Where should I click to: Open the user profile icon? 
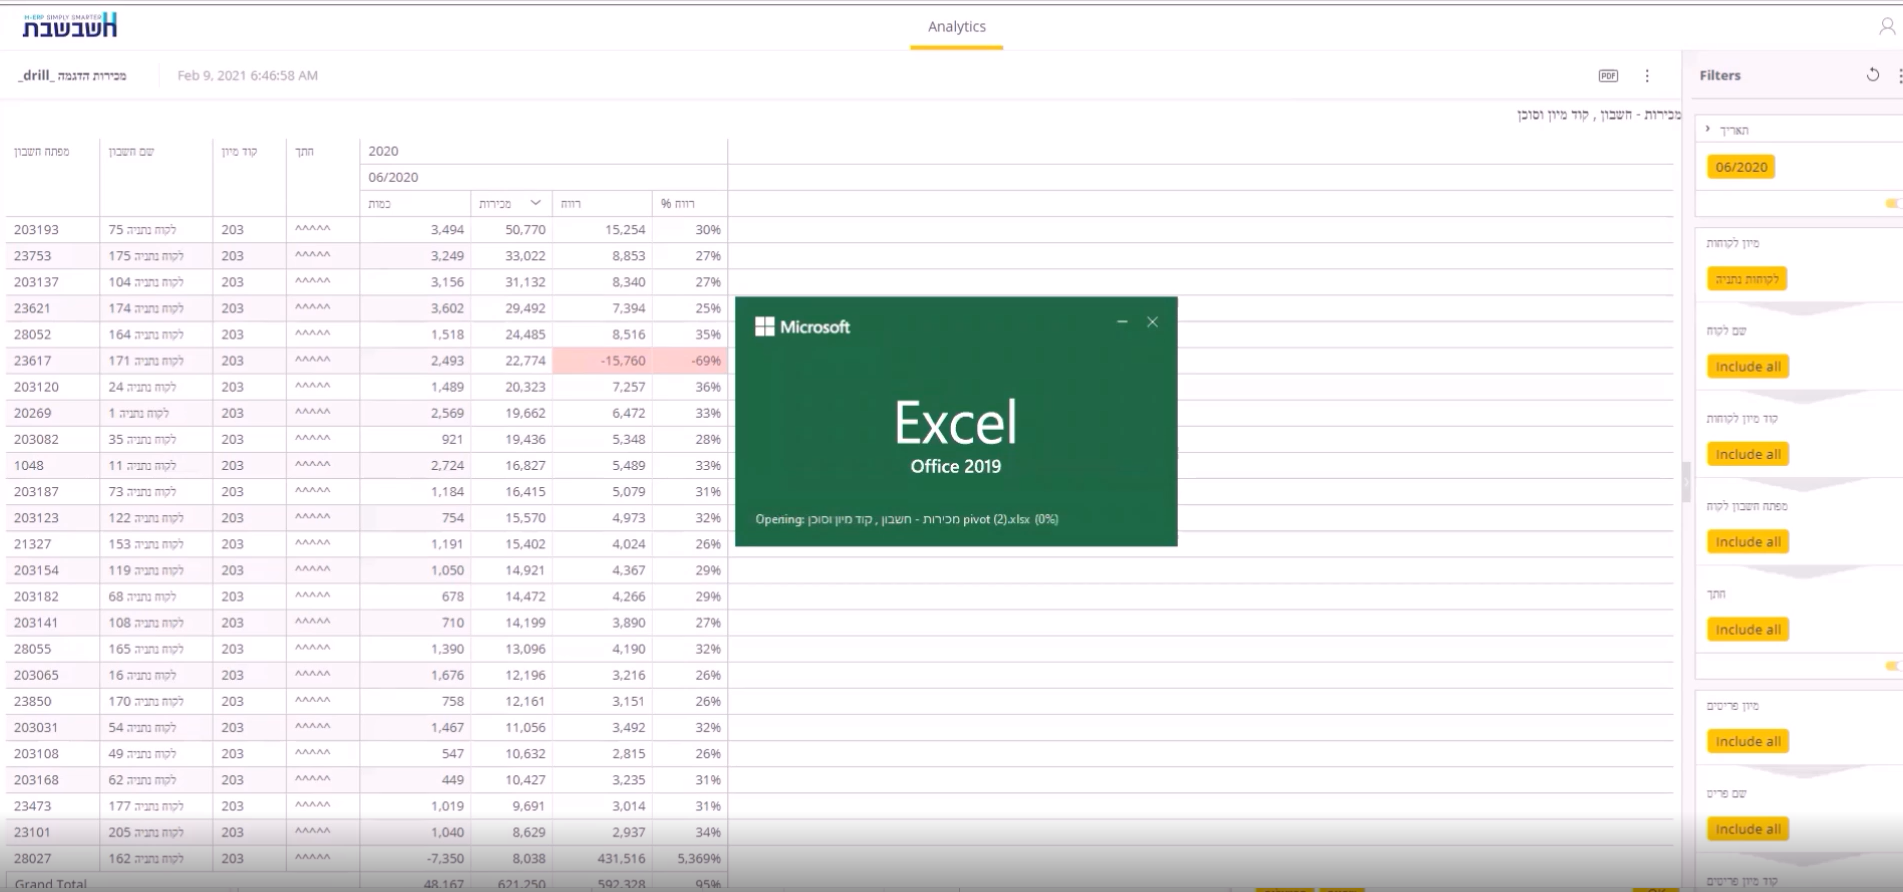[x=1886, y=27]
